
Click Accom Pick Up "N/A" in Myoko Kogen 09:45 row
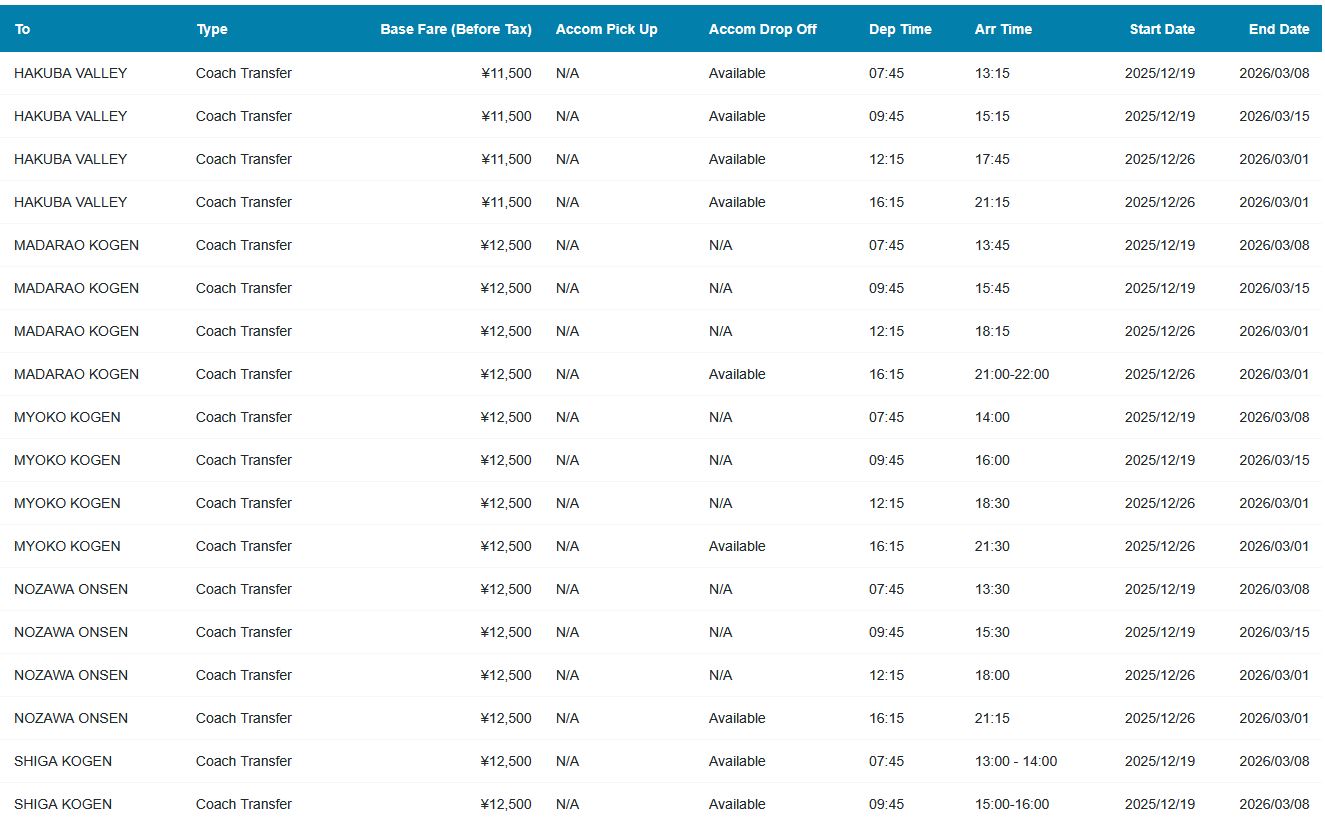point(567,460)
